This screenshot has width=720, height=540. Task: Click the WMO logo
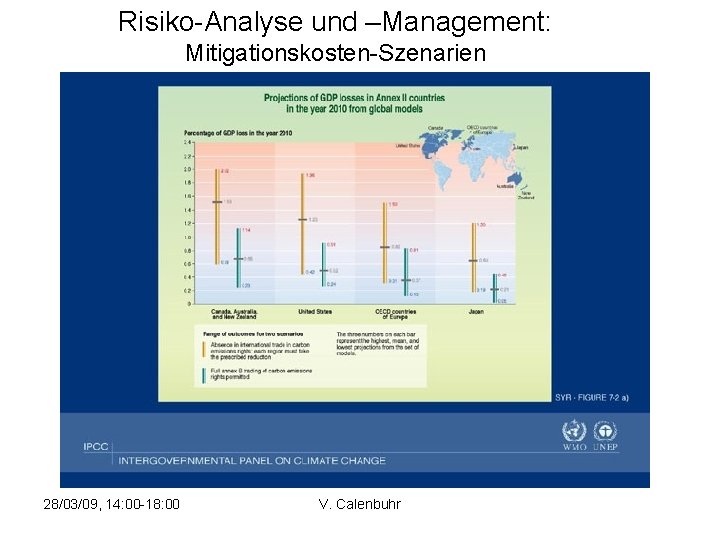click(574, 435)
